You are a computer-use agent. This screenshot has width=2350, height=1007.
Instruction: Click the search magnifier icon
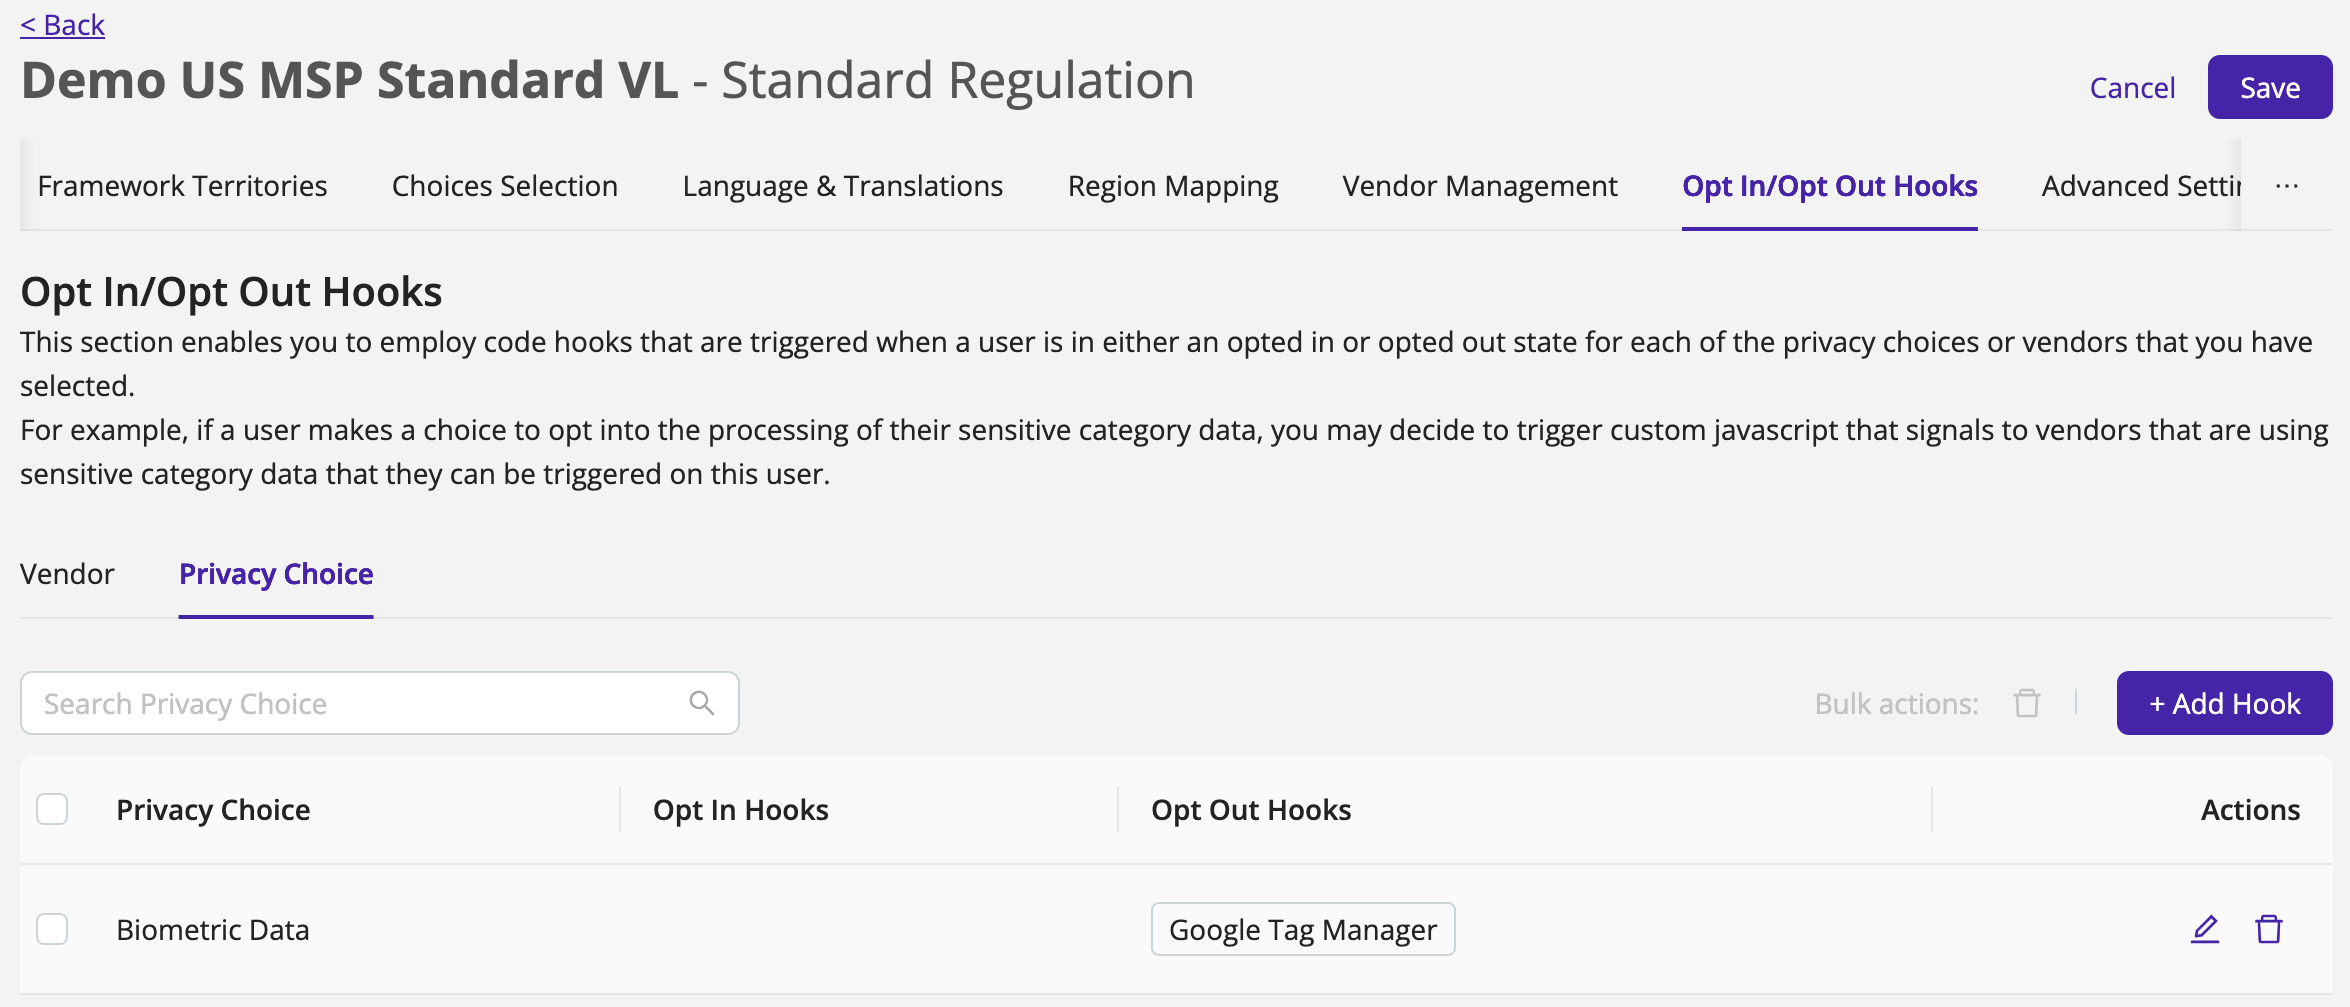click(702, 703)
